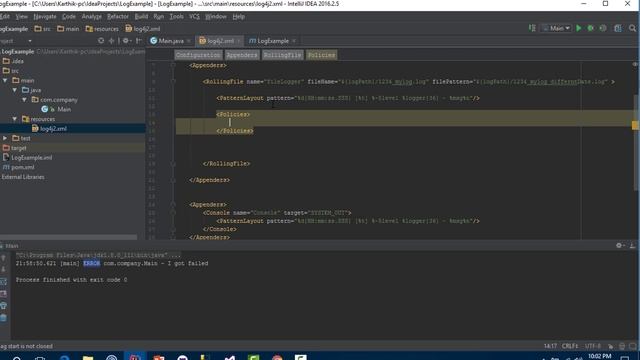The image size is (640, 360).
Task: Clear console with trash icon in Run panel
Action: point(4,318)
